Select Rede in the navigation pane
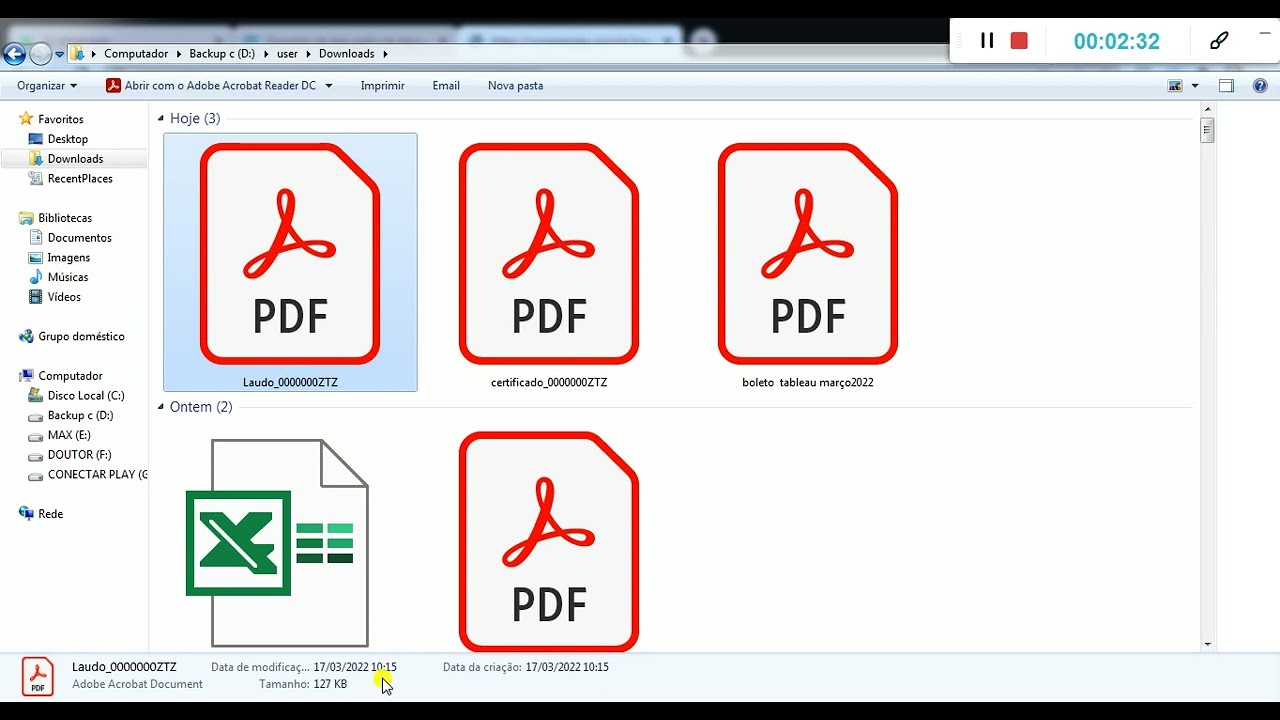The width and height of the screenshot is (1280, 720). pyautogui.click(x=50, y=514)
